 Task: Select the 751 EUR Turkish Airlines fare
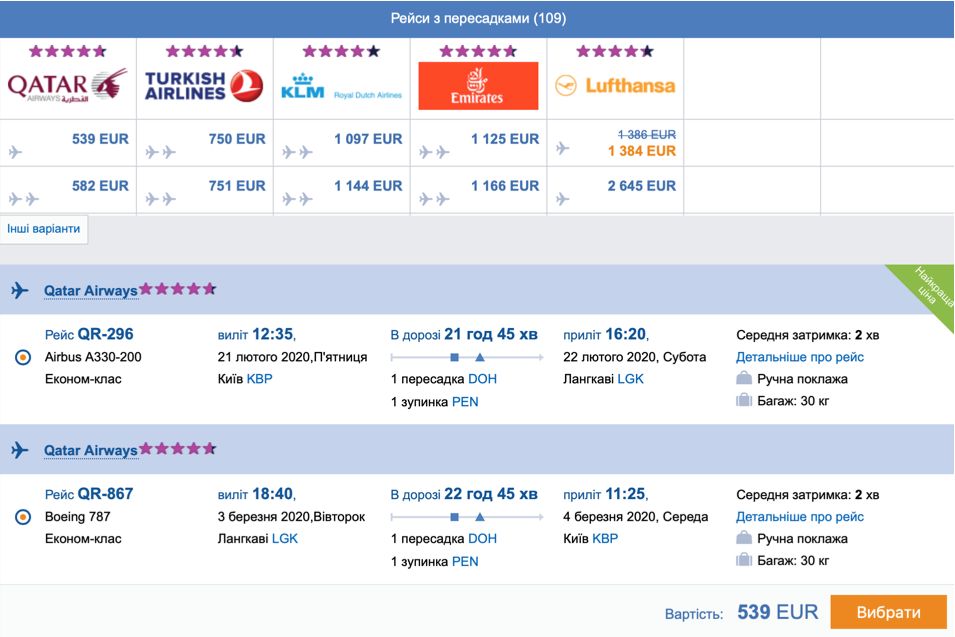point(237,186)
